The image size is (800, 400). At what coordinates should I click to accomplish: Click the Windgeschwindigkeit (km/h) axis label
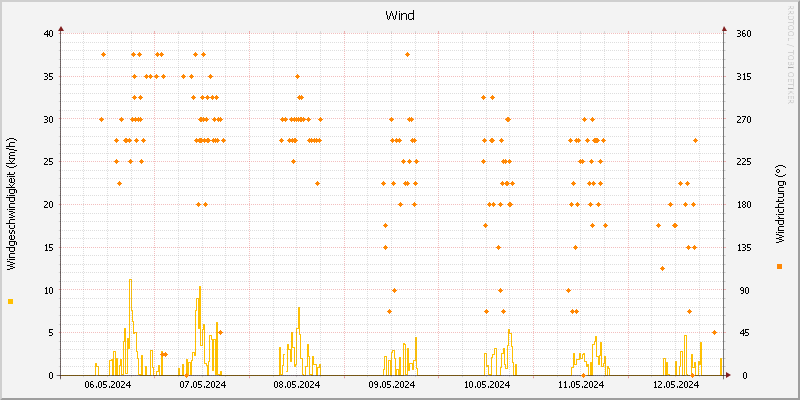tap(11, 204)
